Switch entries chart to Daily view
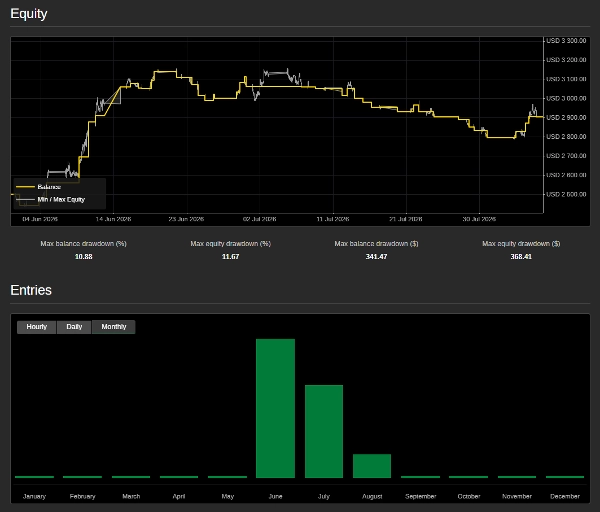 pos(74,327)
